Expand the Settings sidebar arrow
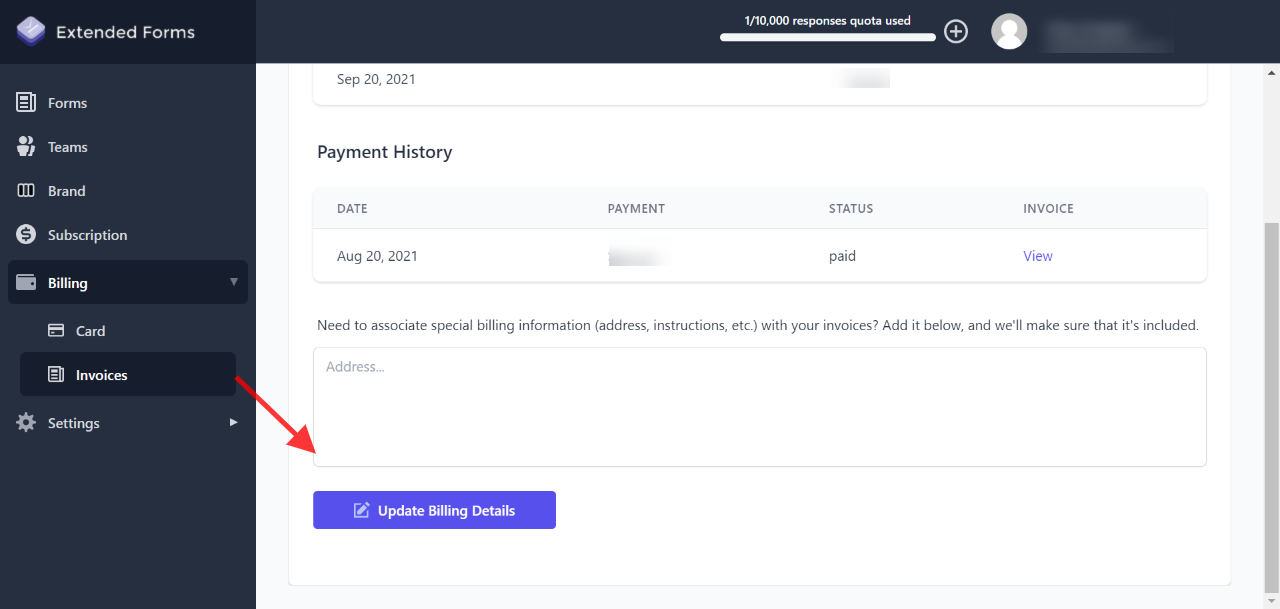This screenshot has width=1280, height=609. click(234, 422)
